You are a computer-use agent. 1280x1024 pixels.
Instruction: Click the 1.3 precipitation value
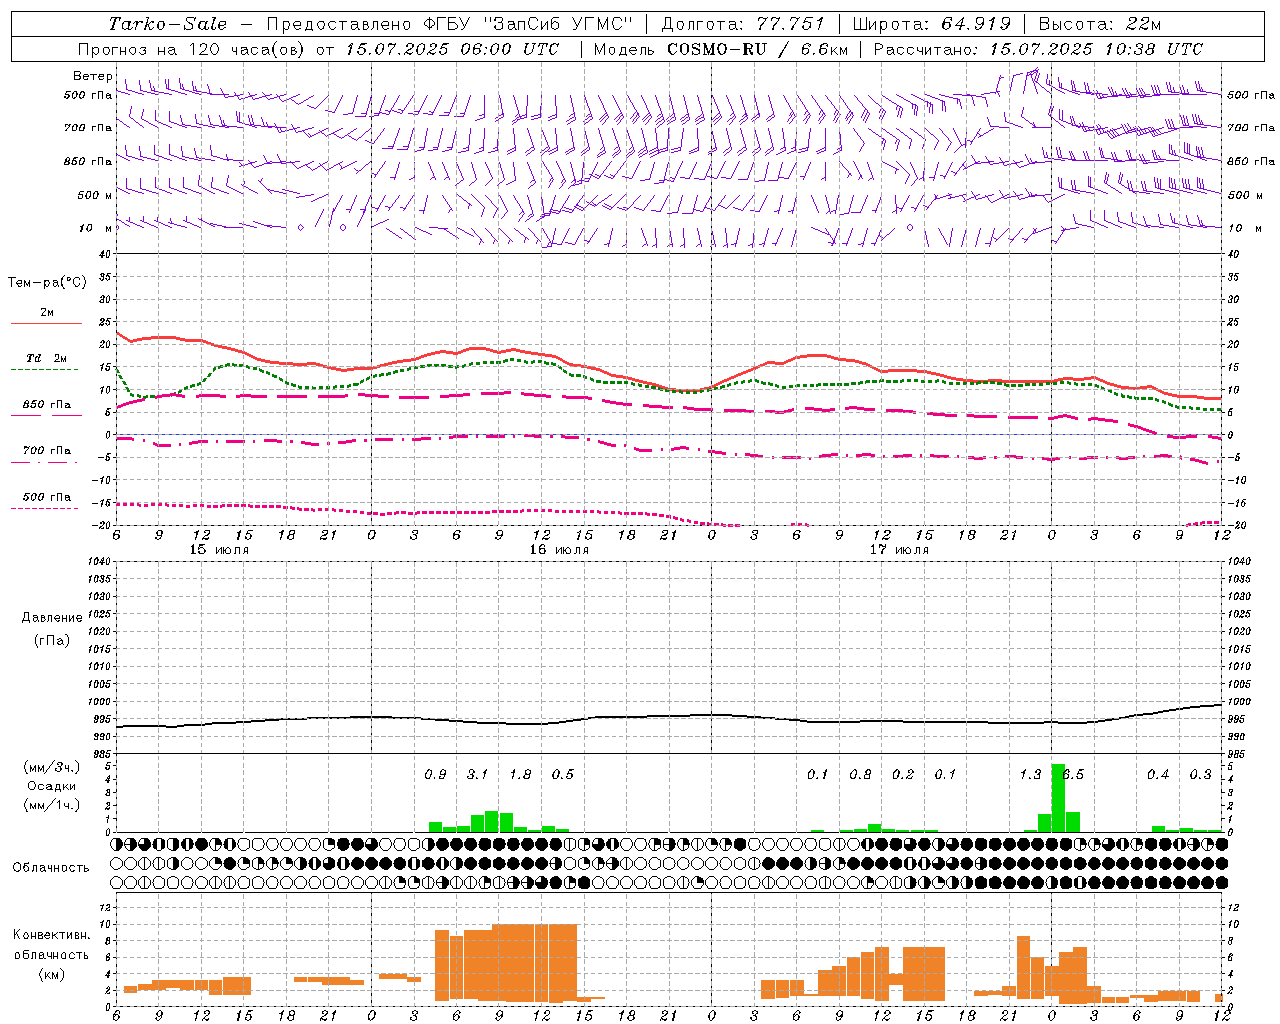tap(1030, 774)
